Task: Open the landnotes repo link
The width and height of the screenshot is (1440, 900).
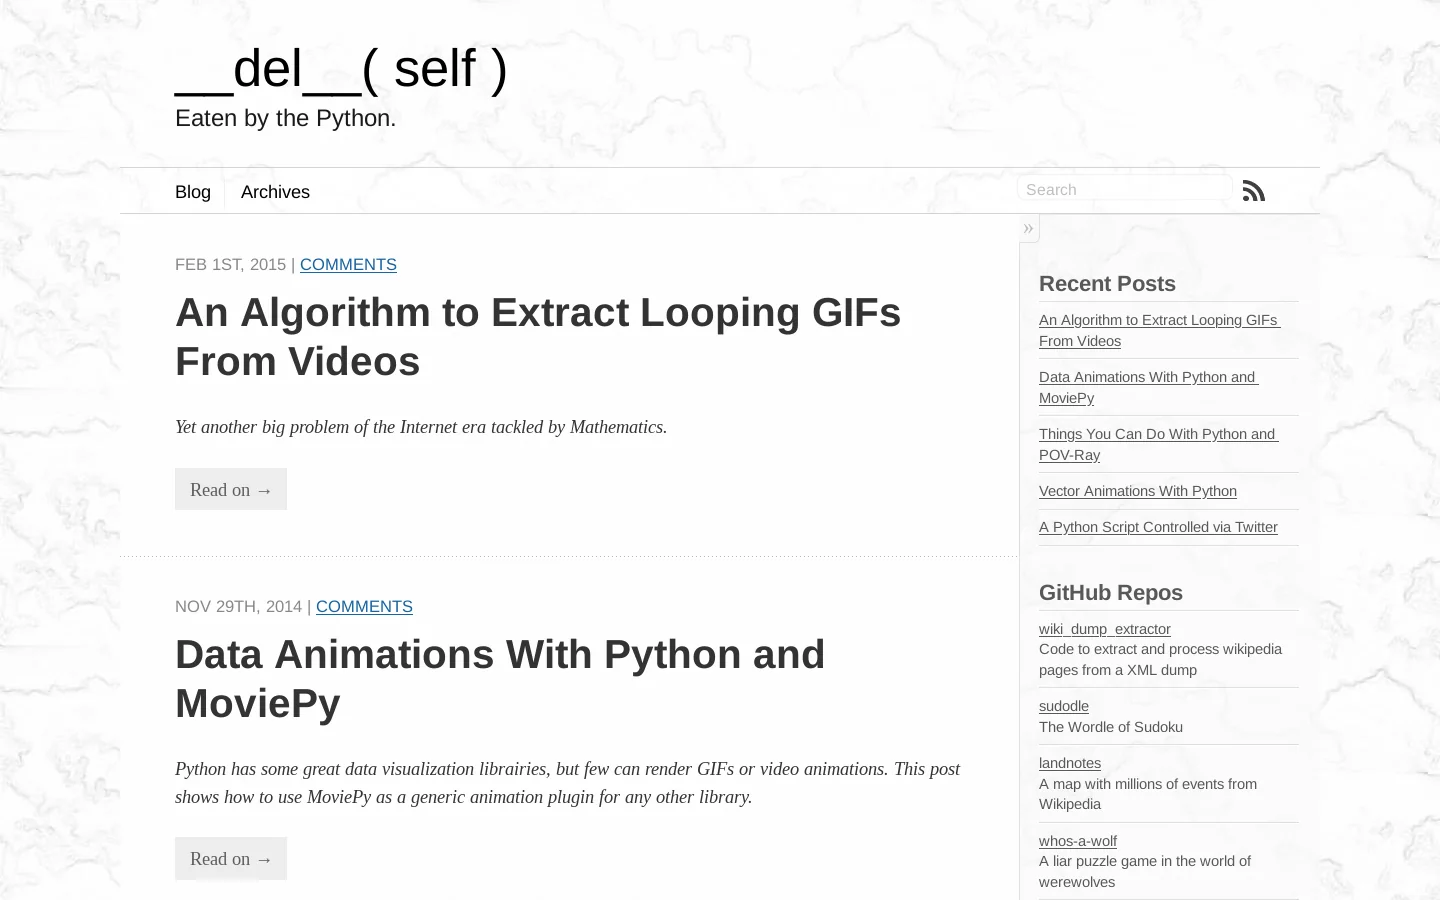Action: point(1070,763)
